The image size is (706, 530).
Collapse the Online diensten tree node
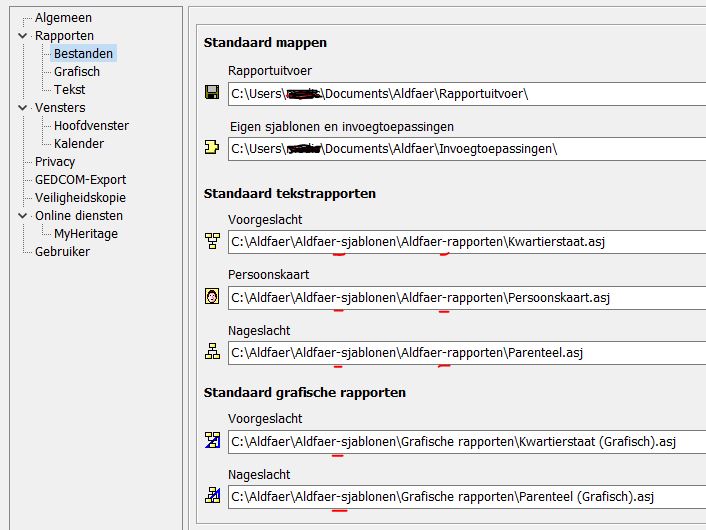[23, 216]
